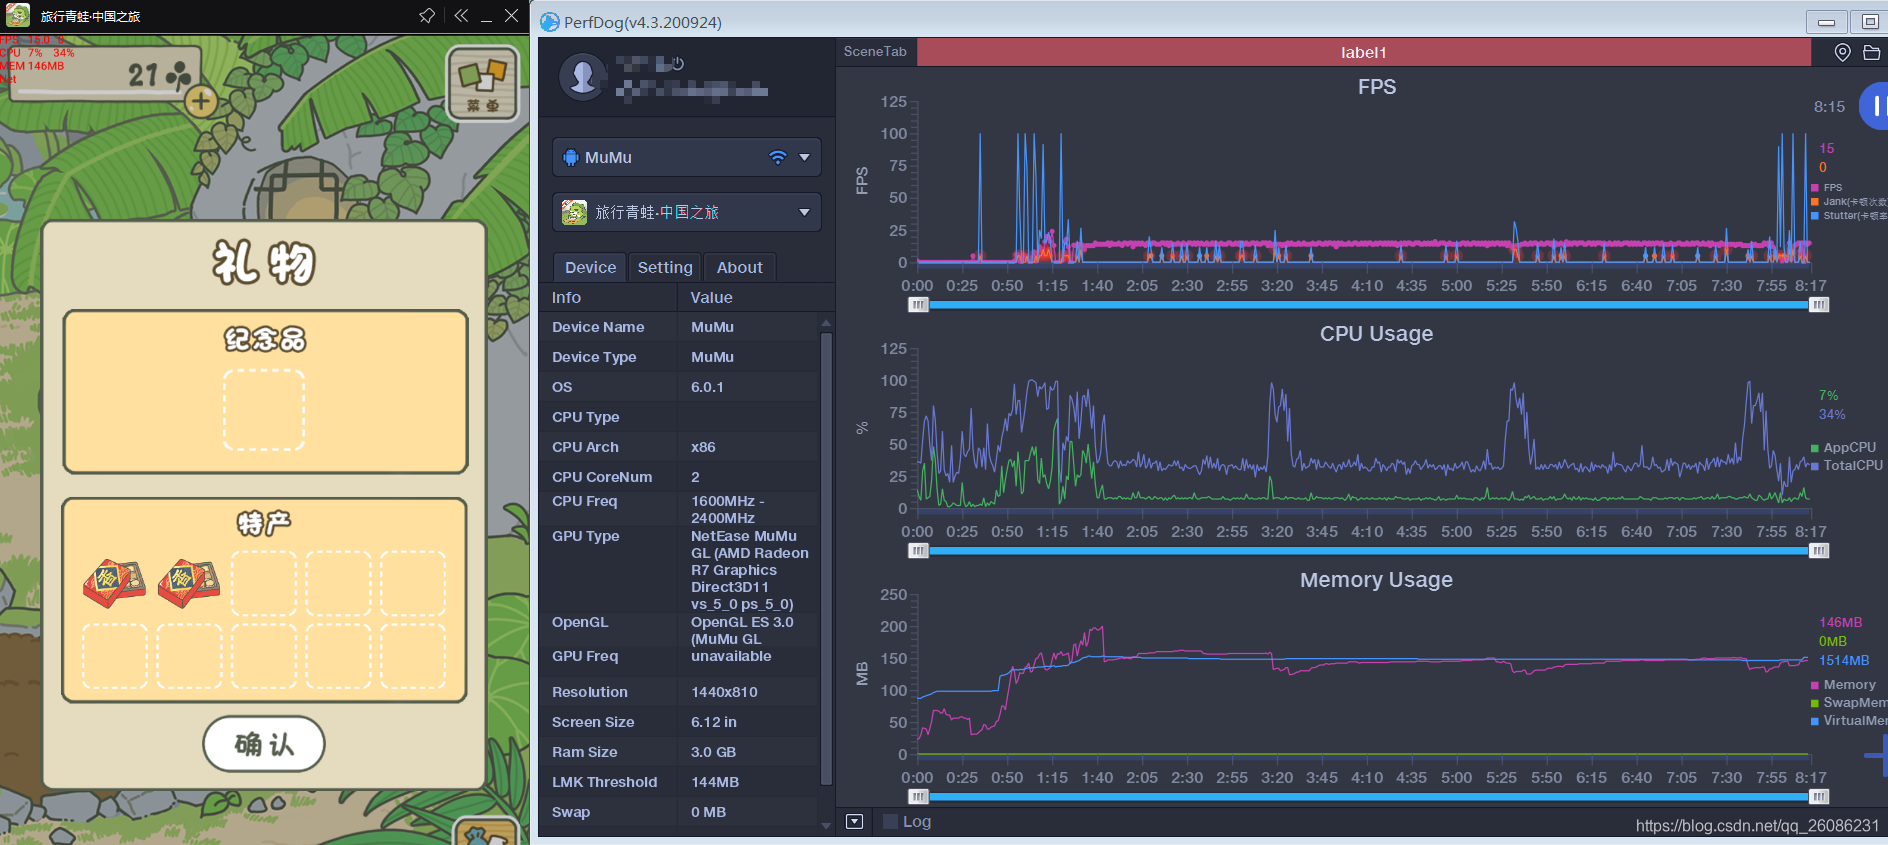Click the PerfDog user avatar
This screenshot has height=845, width=1888.
click(583, 76)
